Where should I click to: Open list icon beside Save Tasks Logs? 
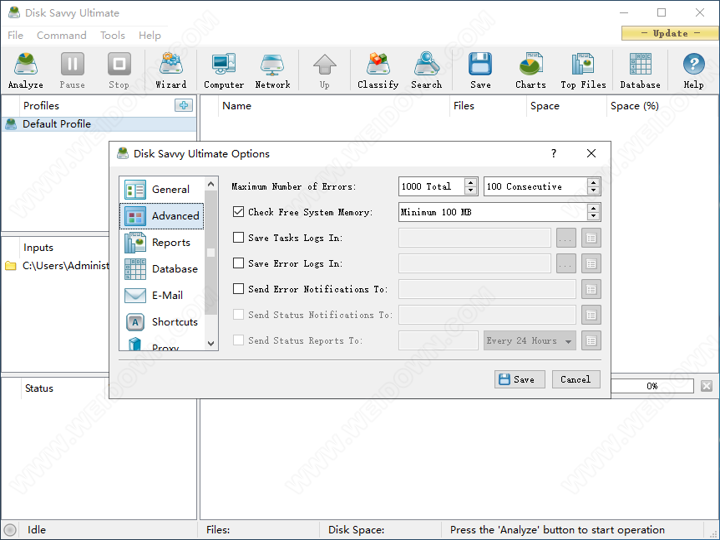[591, 238]
